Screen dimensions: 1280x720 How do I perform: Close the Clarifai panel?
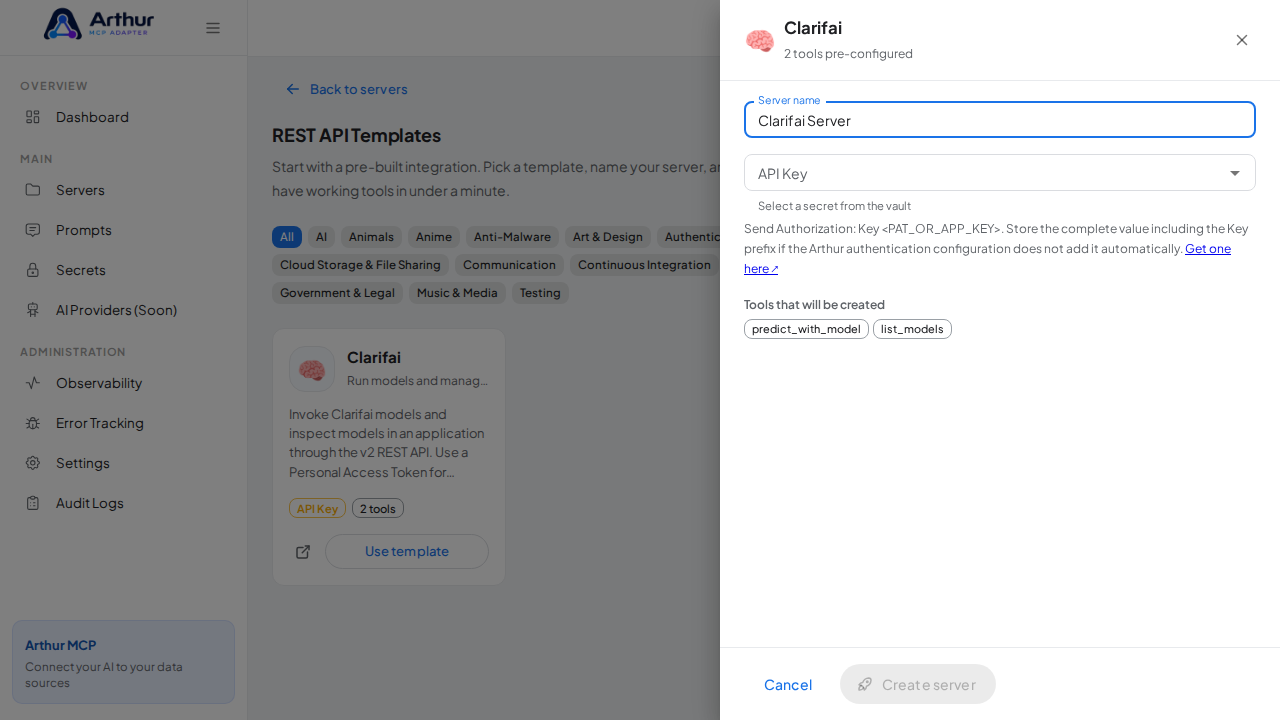tap(1242, 40)
